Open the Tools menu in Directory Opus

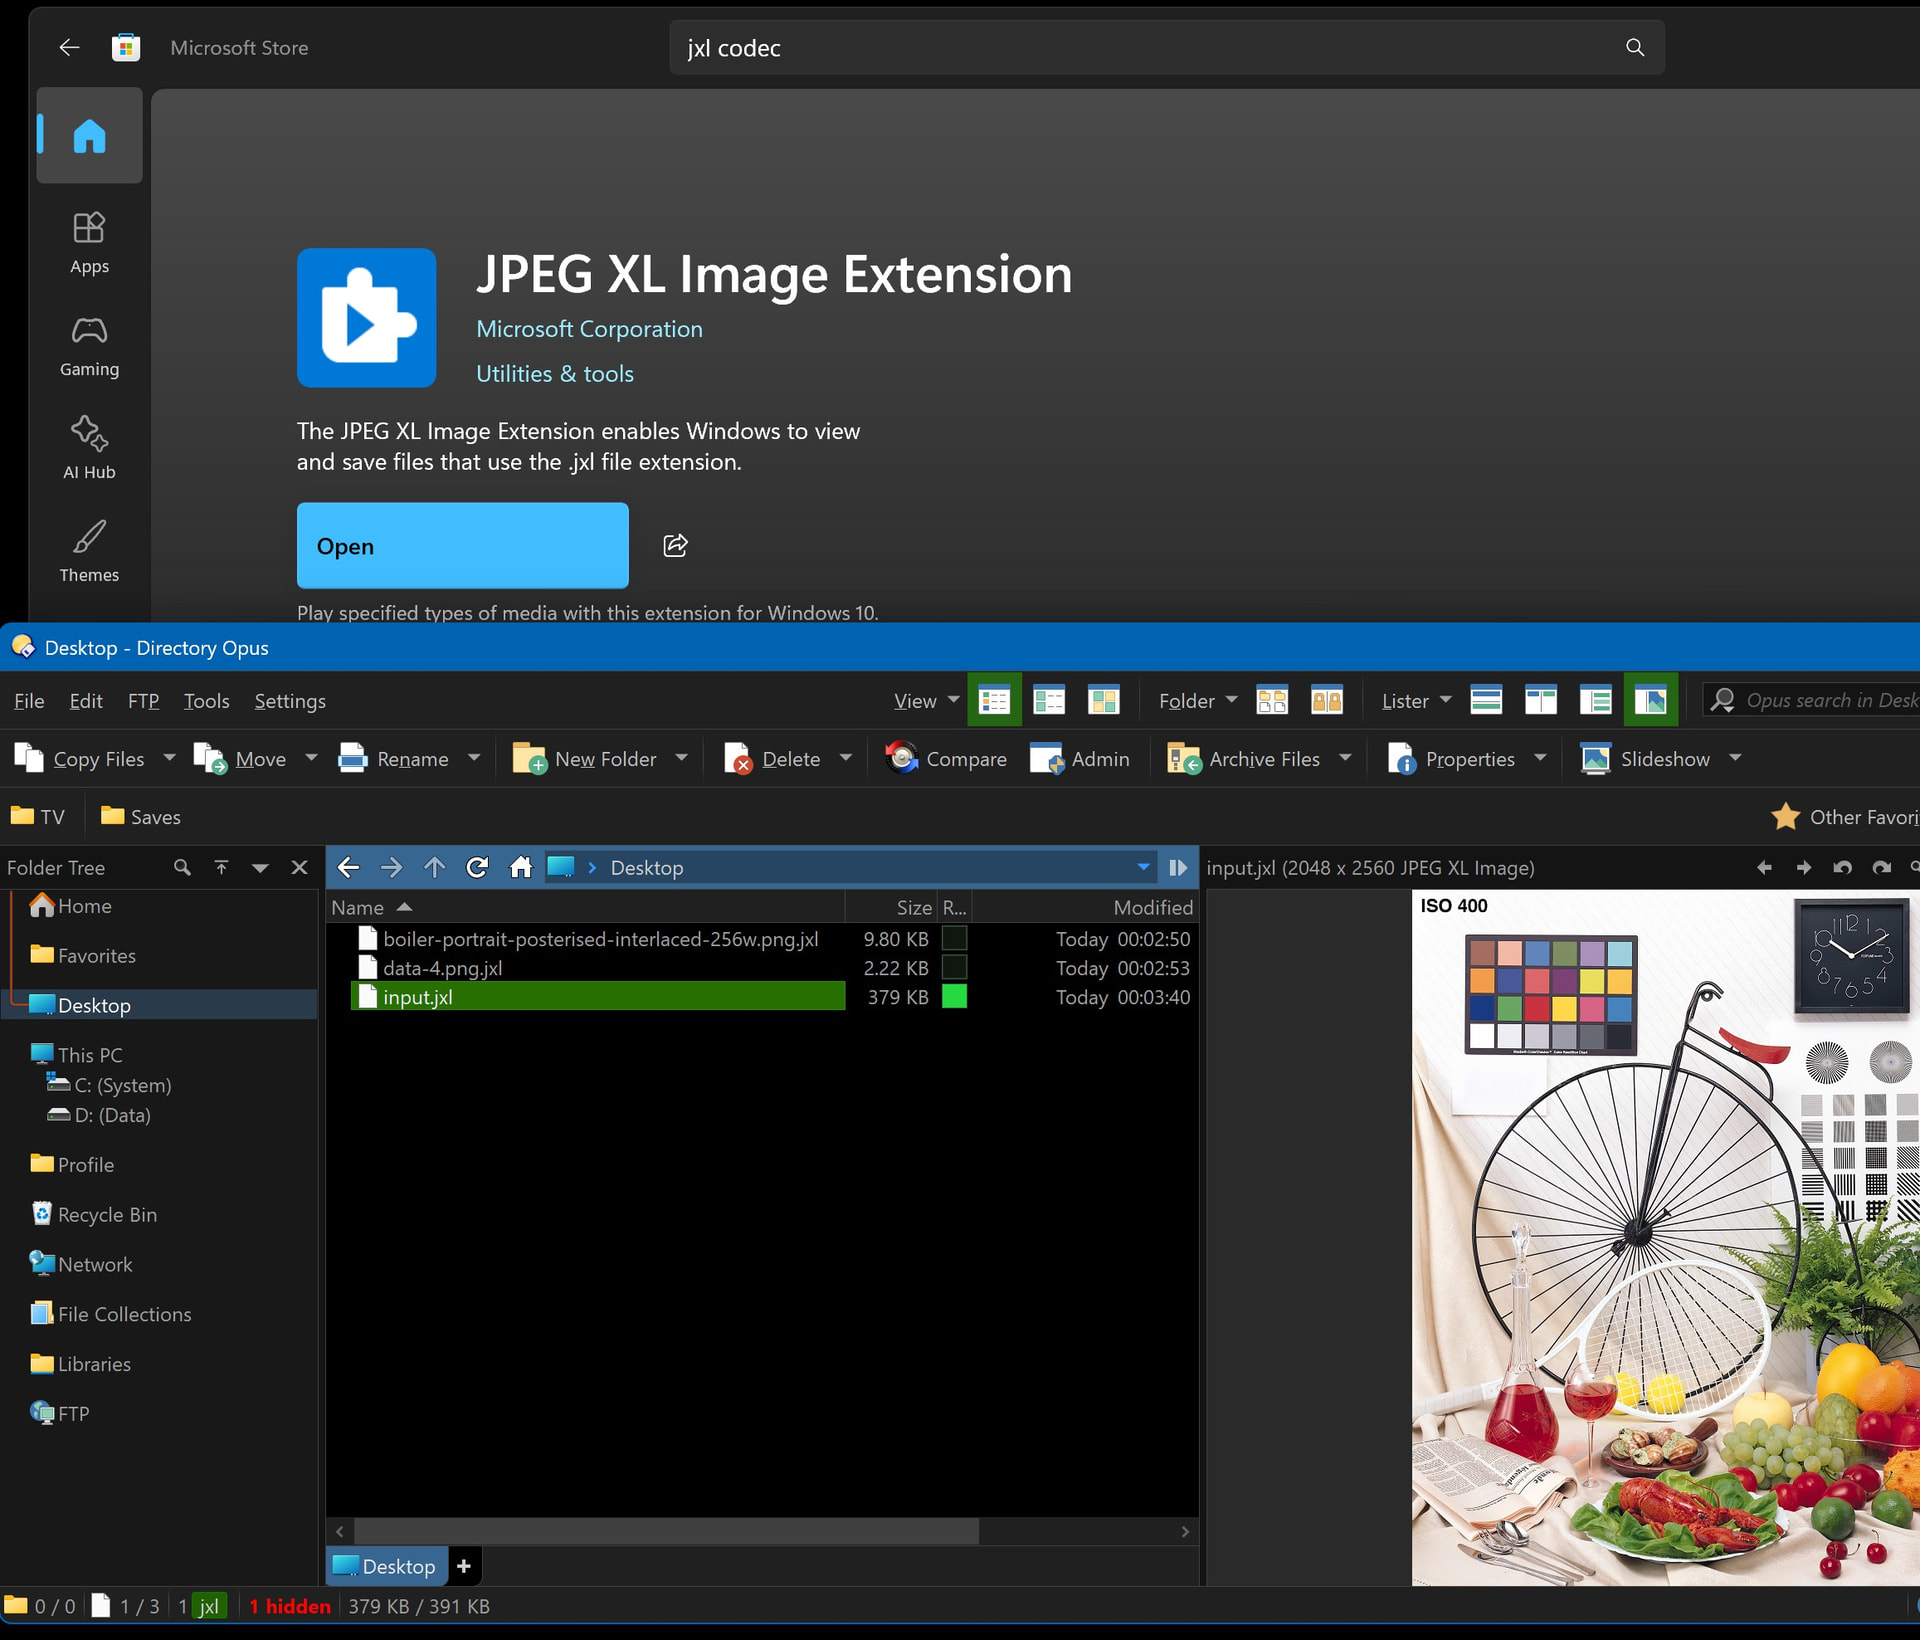pos(206,701)
